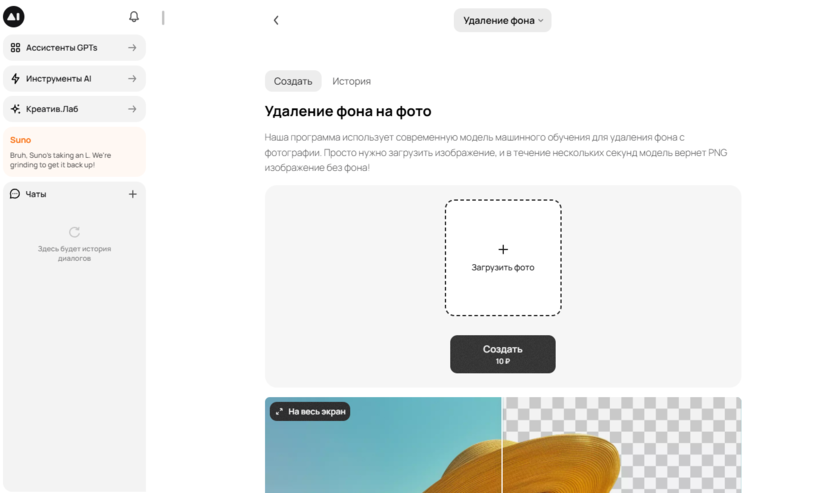Open notifications bell icon
Screen dimensions: 832x493
(x=134, y=16)
